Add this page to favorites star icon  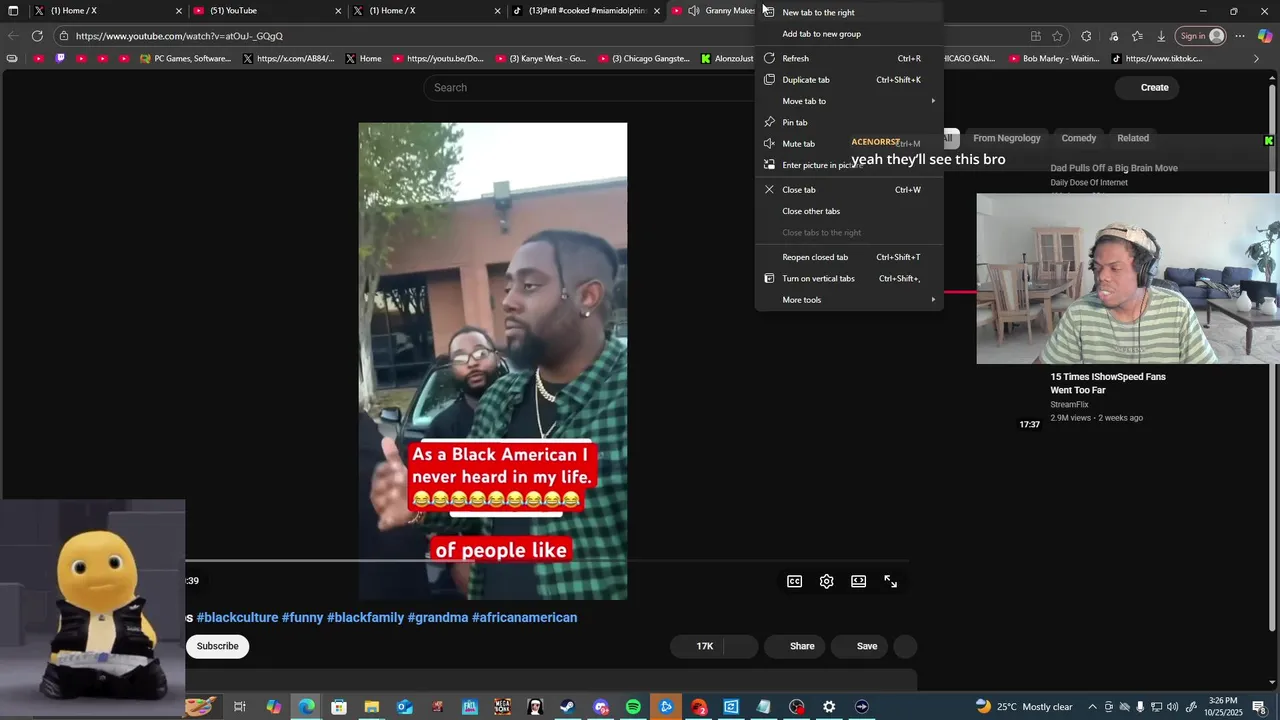tap(1057, 36)
